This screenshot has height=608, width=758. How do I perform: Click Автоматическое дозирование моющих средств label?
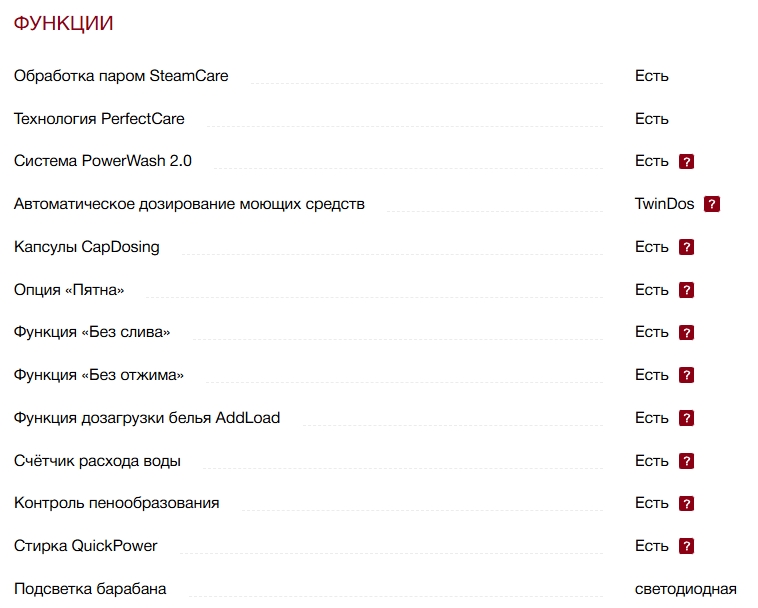tap(189, 204)
